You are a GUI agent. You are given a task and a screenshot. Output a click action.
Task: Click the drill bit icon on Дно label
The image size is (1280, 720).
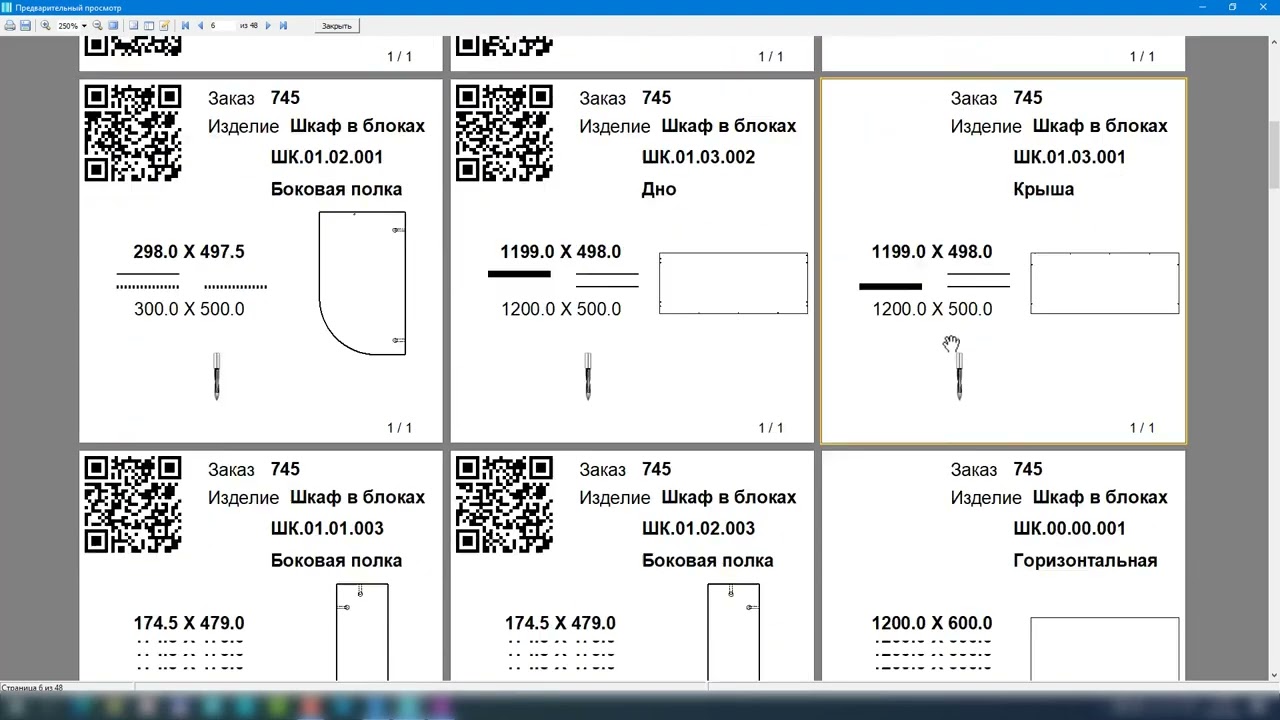pyautogui.click(x=588, y=376)
